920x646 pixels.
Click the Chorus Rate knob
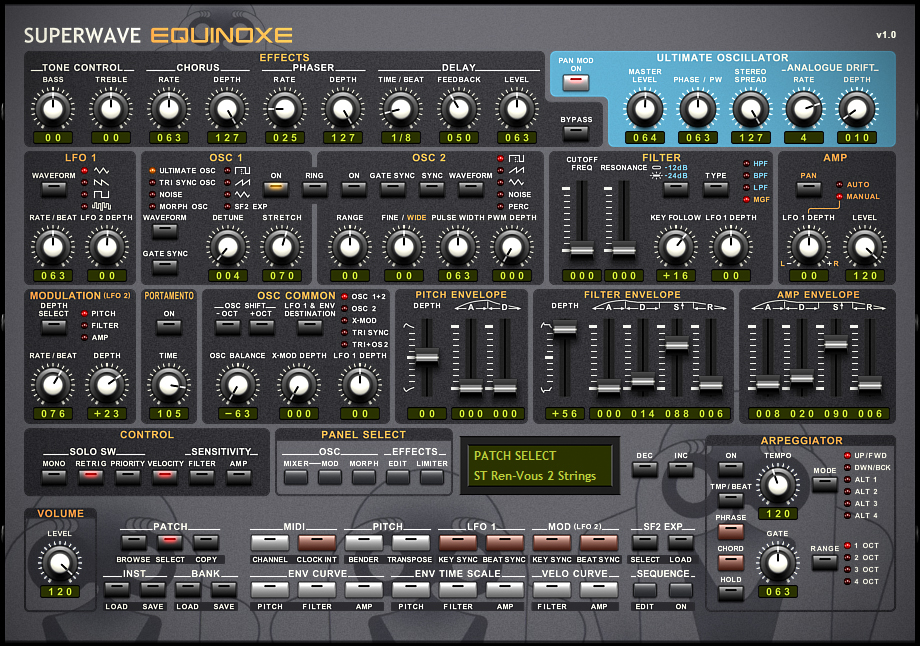(169, 108)
